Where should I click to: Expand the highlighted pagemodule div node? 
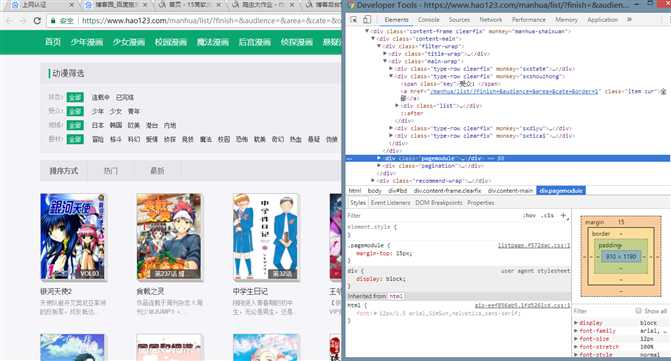click(379, 158)
